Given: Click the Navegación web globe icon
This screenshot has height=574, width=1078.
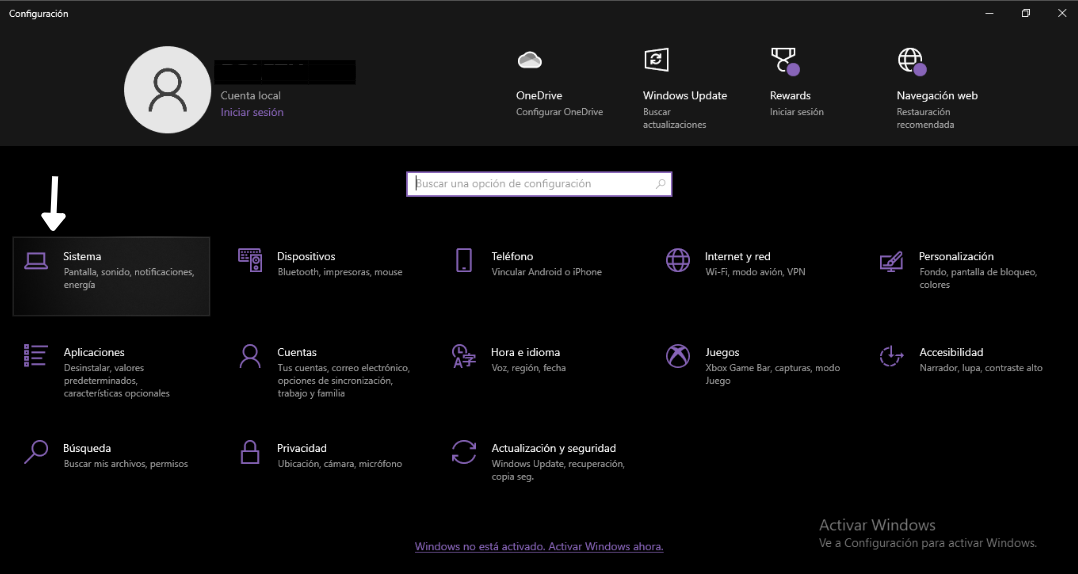Looking at the screenshot, I should click(912, 61).
